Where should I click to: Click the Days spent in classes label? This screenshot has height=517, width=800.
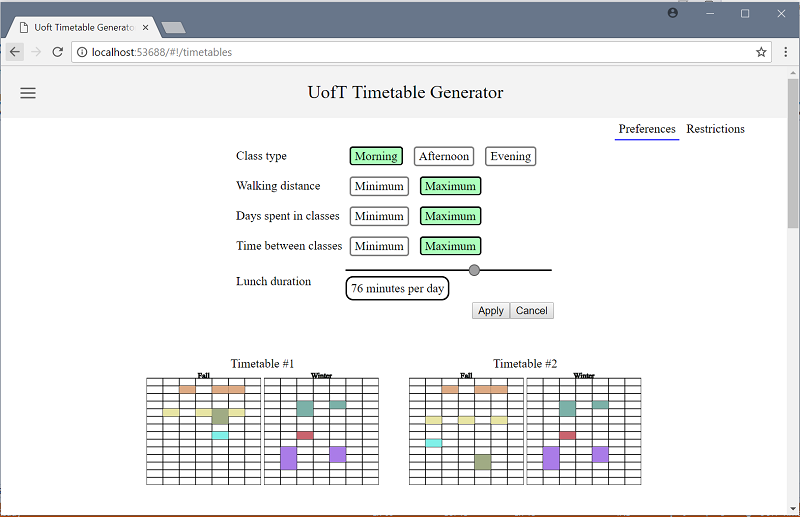click(x=288, y=216)
